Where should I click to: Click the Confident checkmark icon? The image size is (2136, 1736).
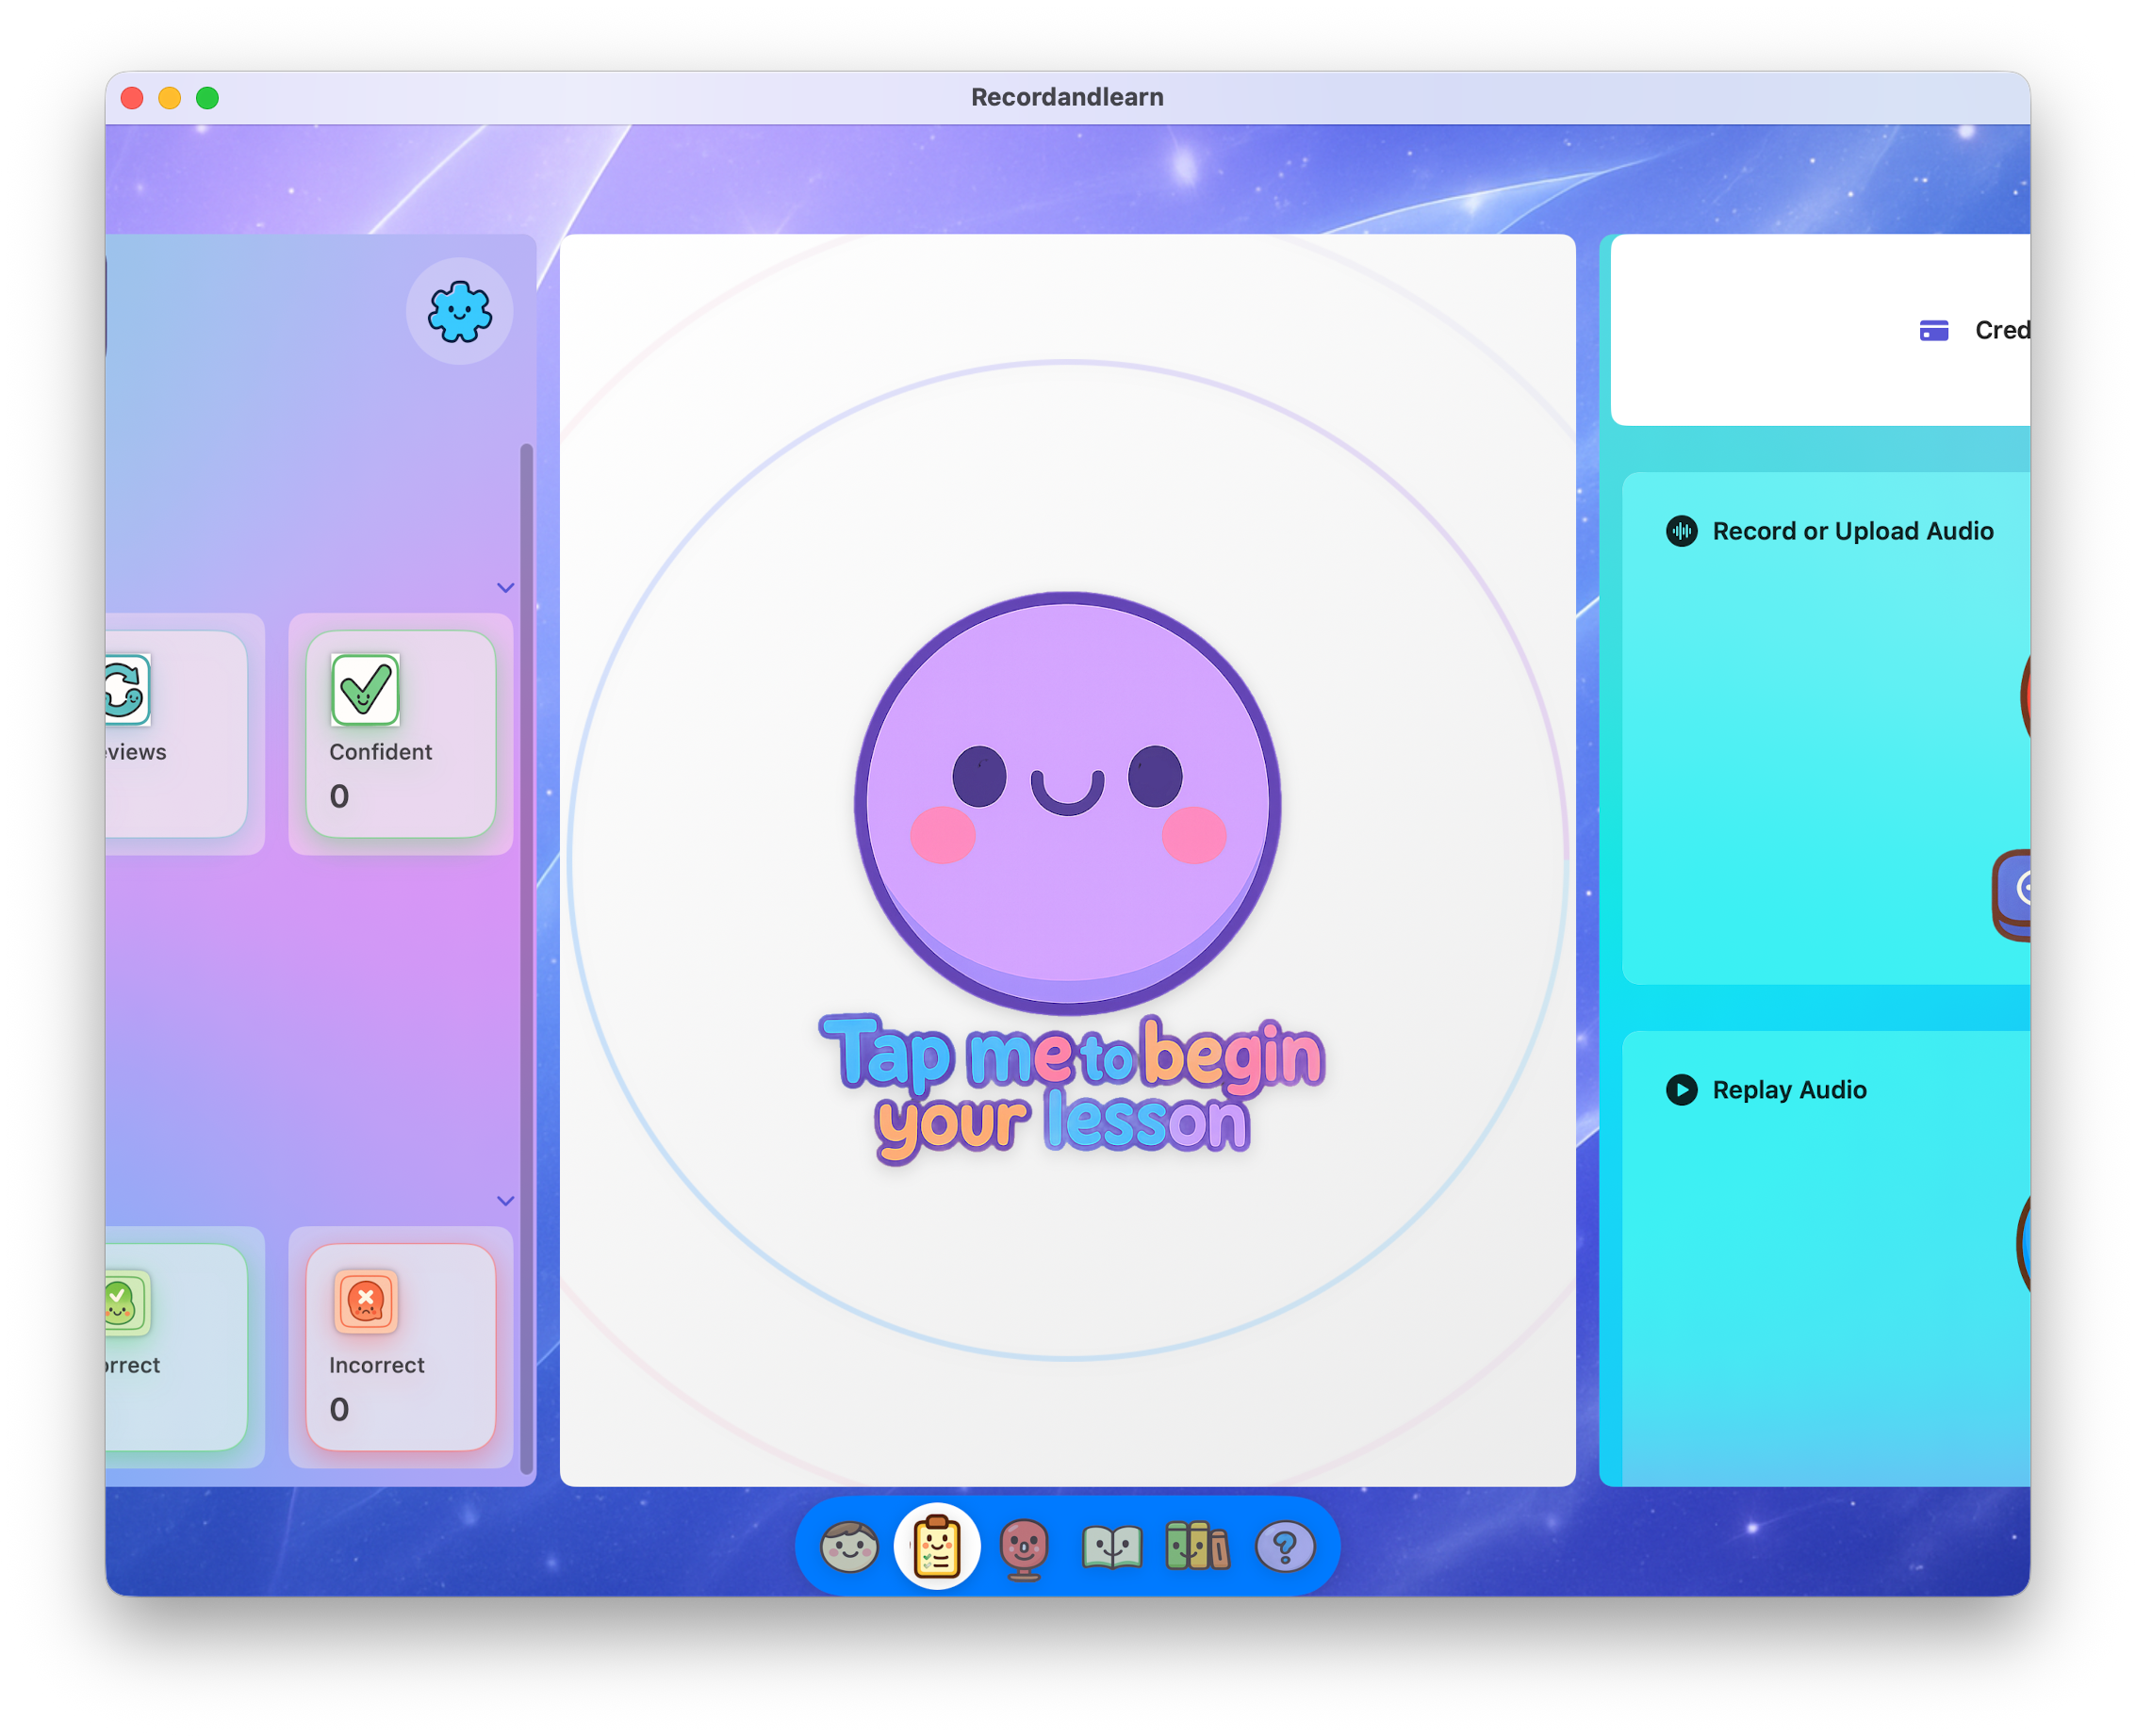click(365, 690)
